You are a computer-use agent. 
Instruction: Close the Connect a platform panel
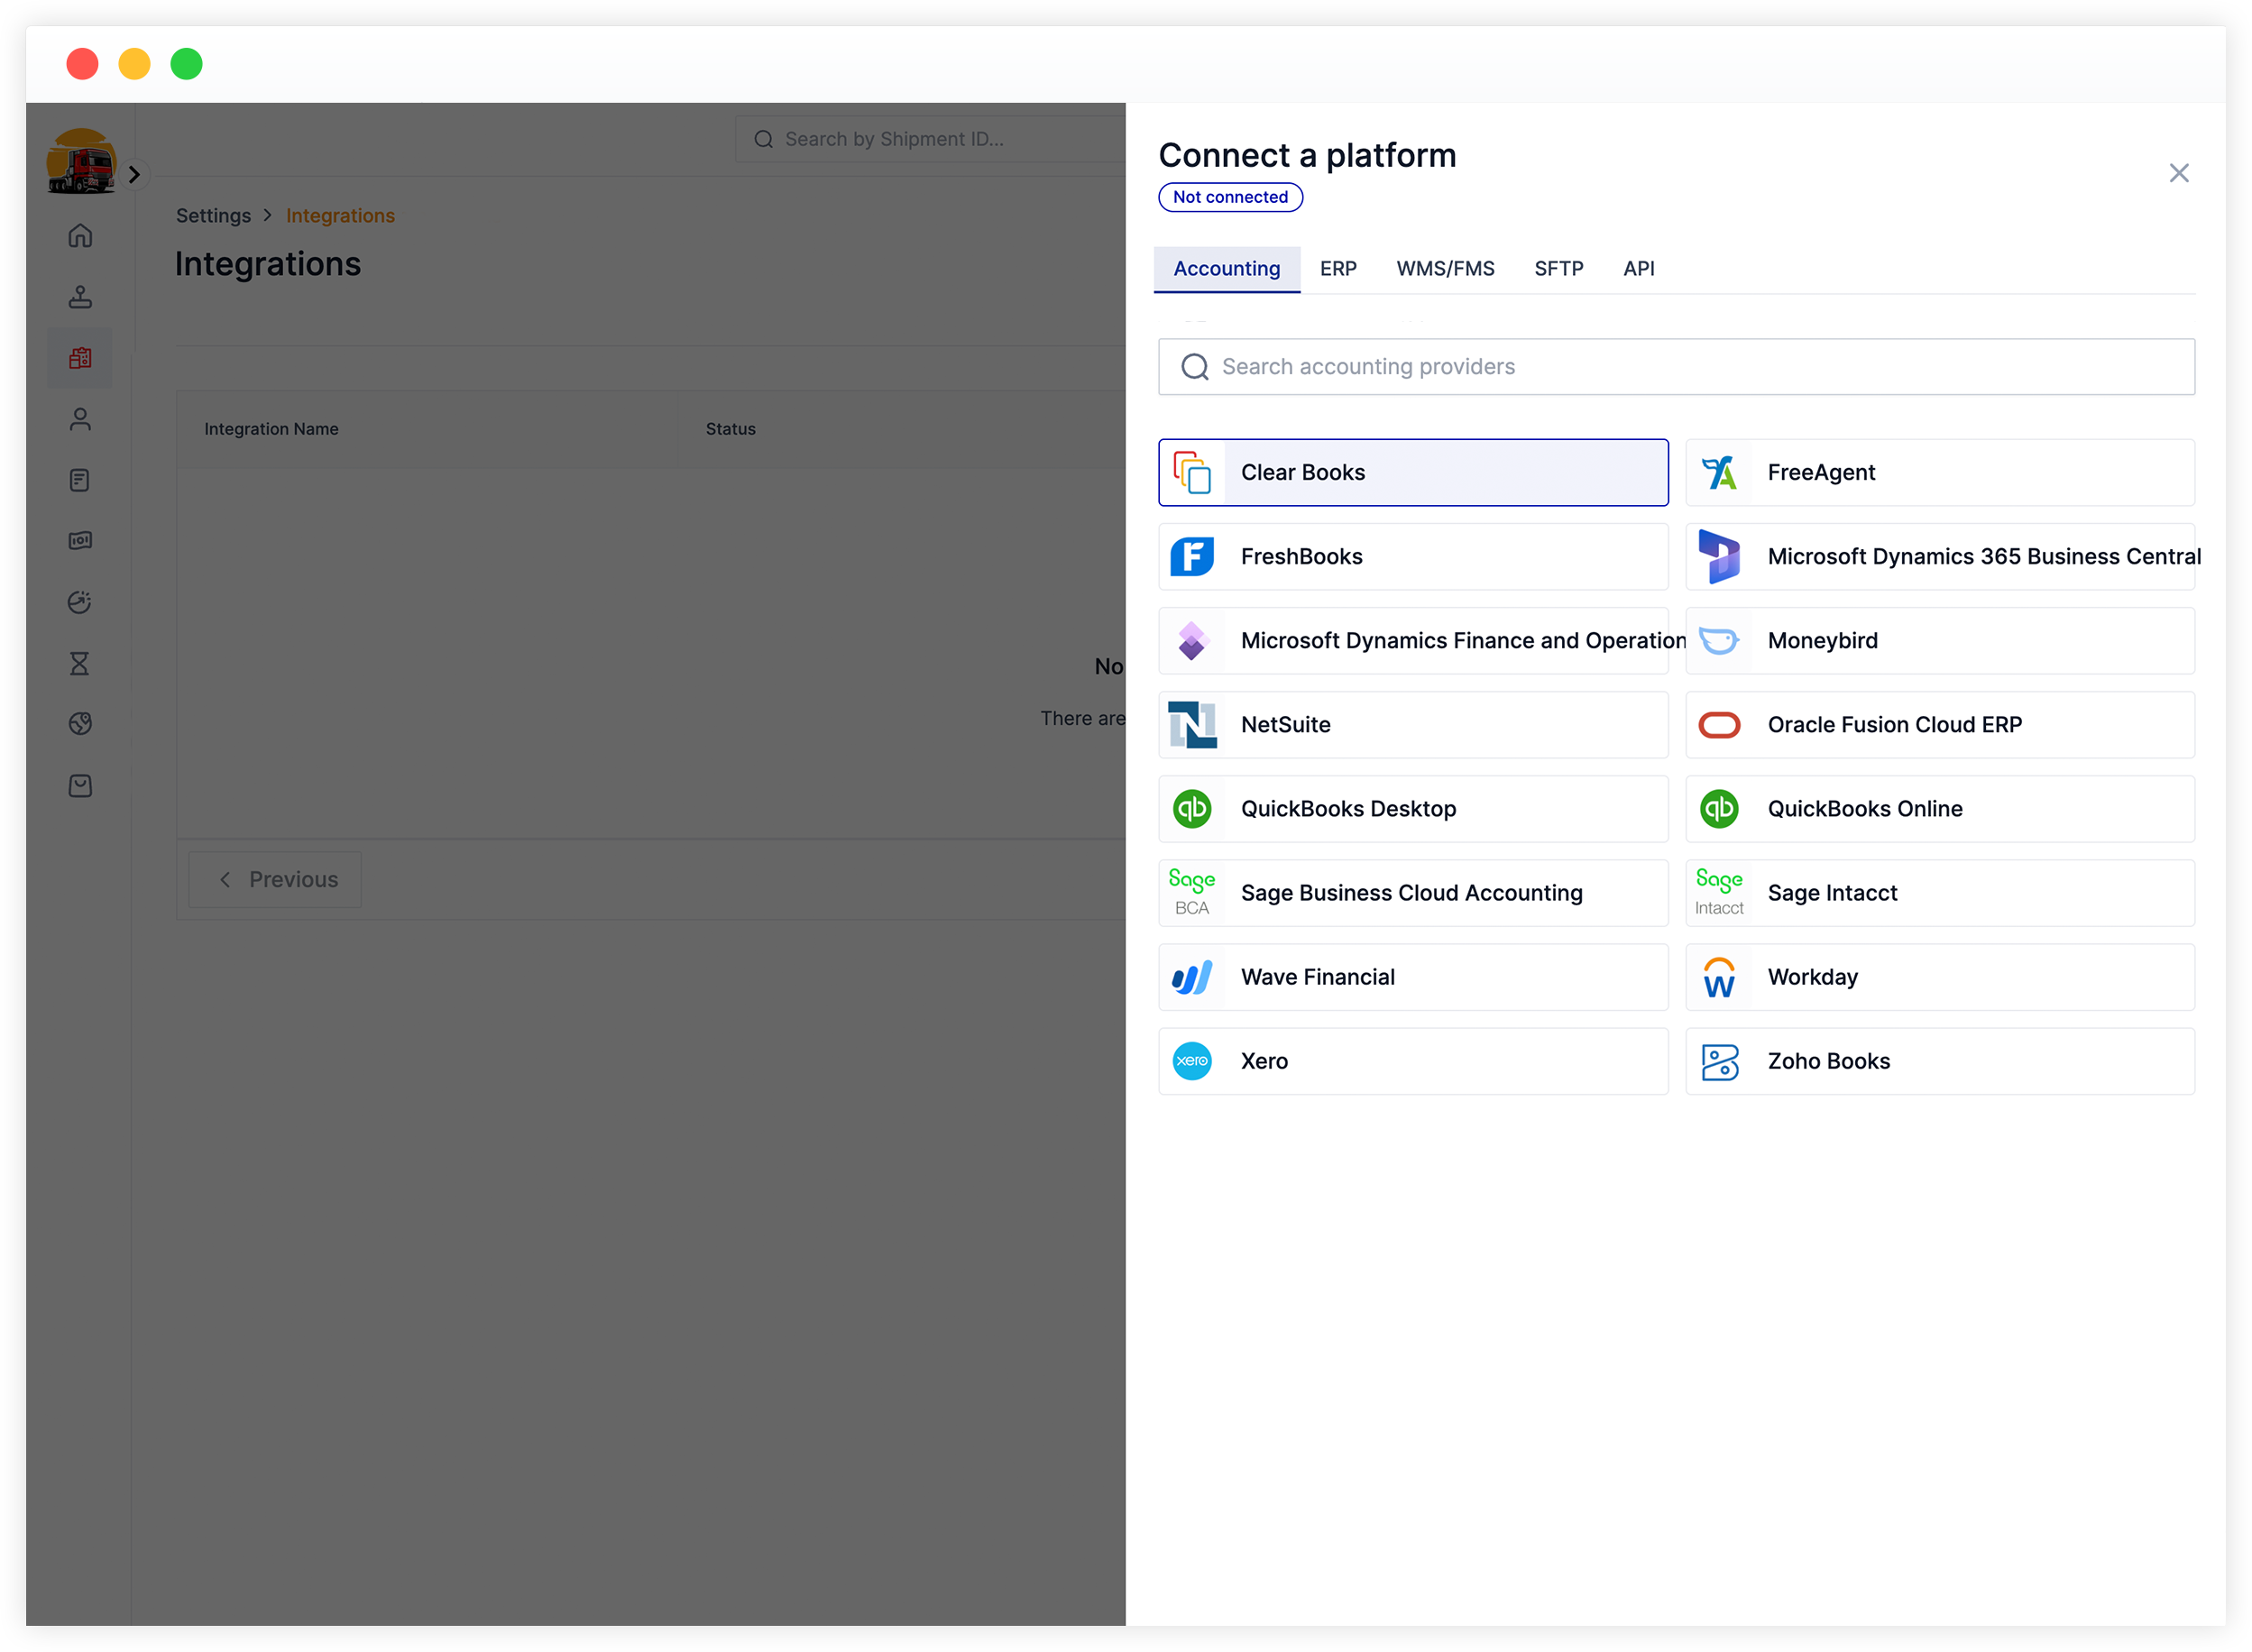[2178, 173]
